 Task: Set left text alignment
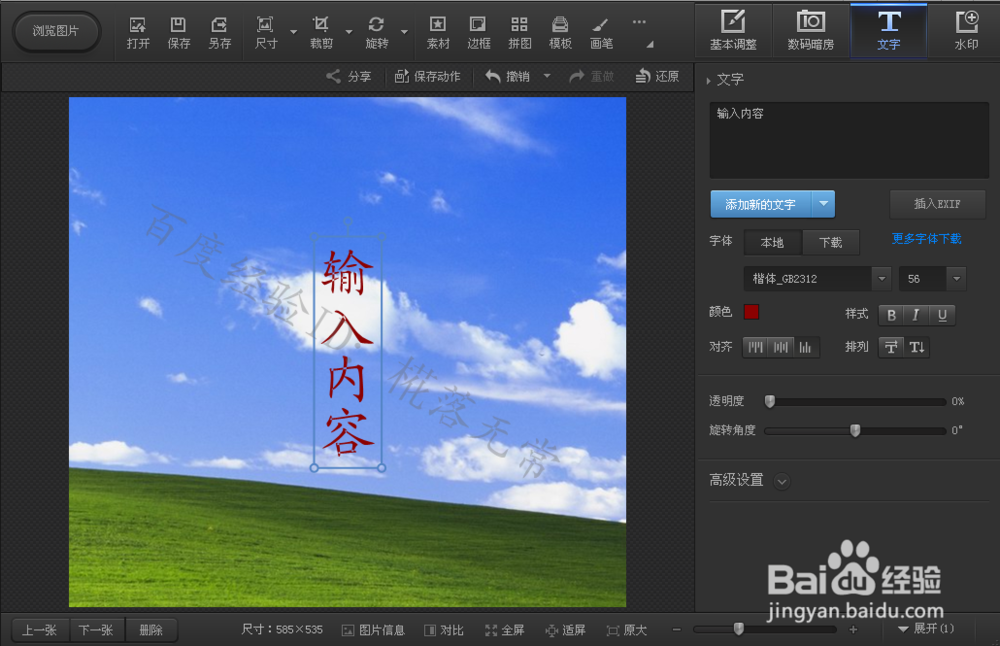point(756,348)
